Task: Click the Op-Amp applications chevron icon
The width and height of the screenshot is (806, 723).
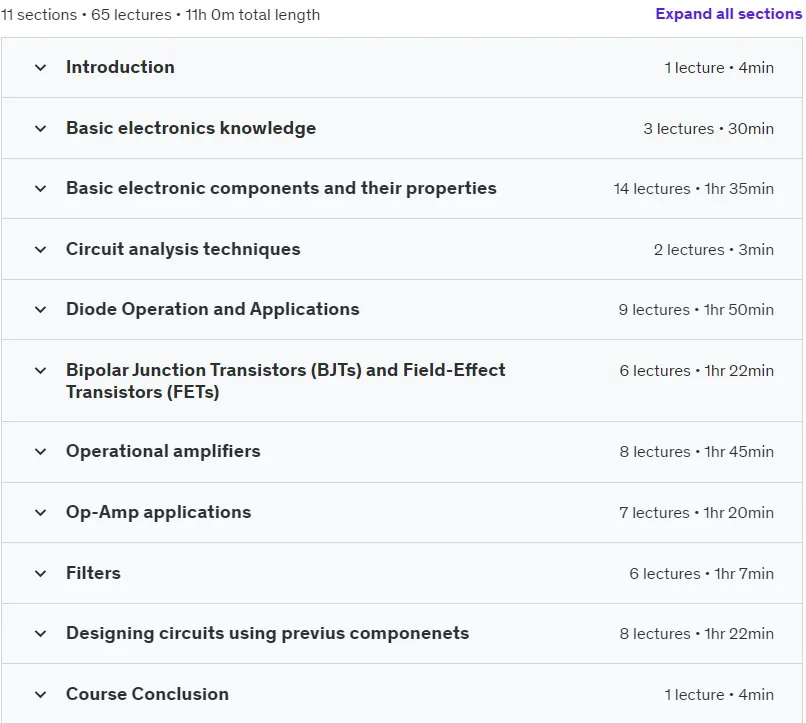Action: point(41,512)
